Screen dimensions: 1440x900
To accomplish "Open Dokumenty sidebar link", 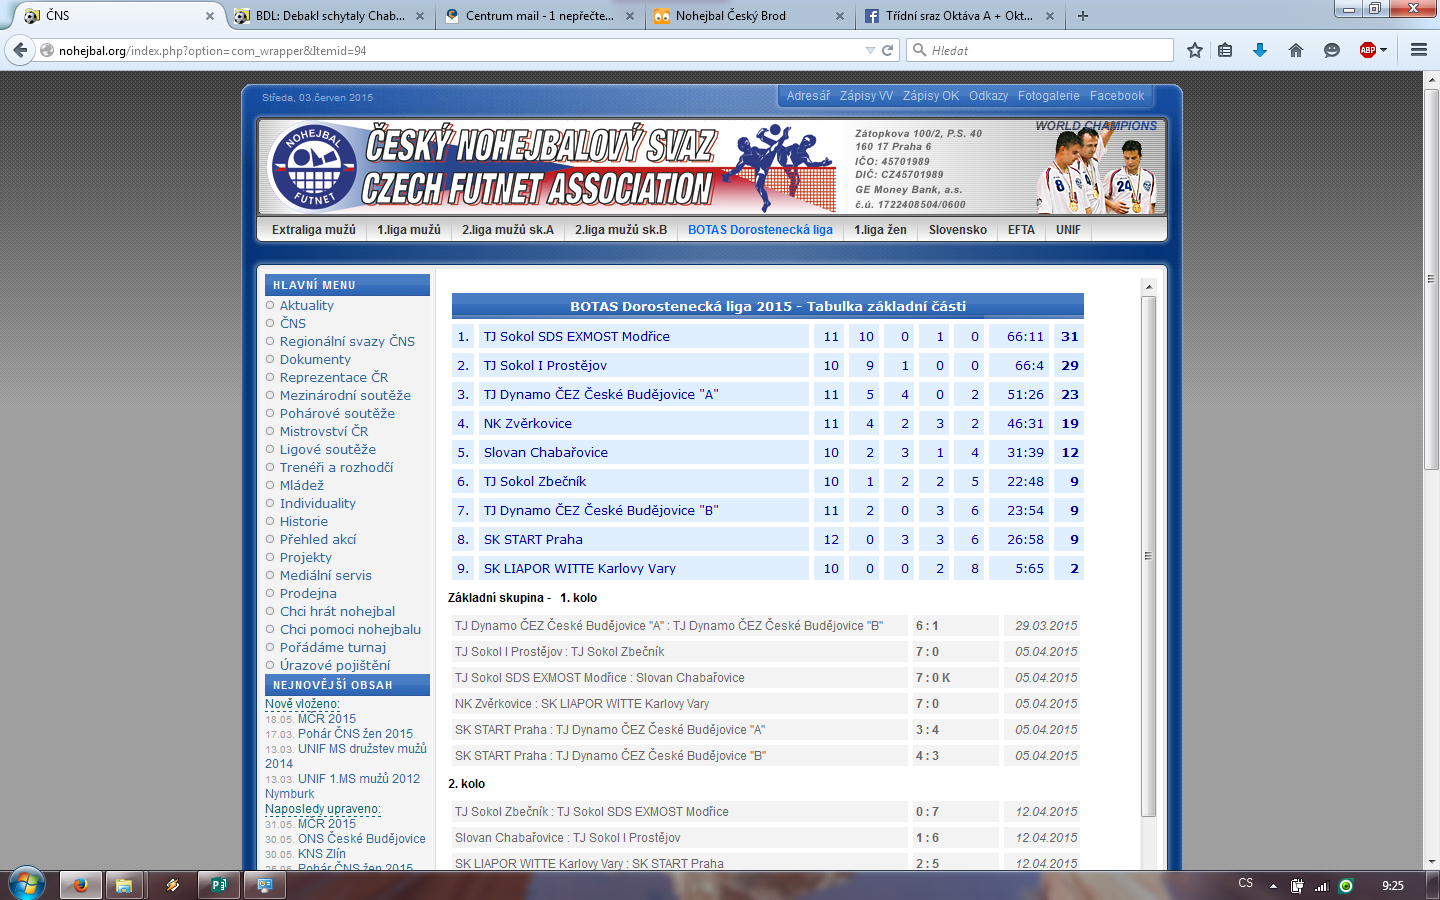I will pos(315,360).
